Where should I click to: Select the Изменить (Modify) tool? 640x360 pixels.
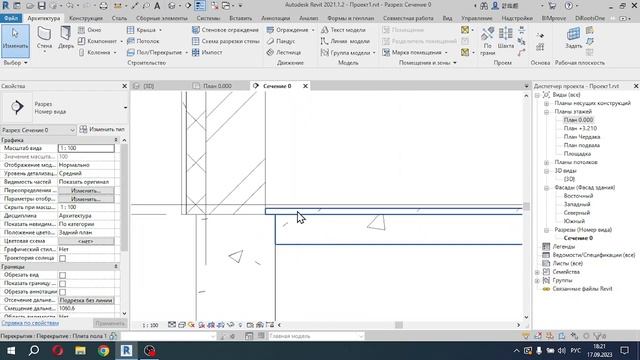[x=15, y=40]
